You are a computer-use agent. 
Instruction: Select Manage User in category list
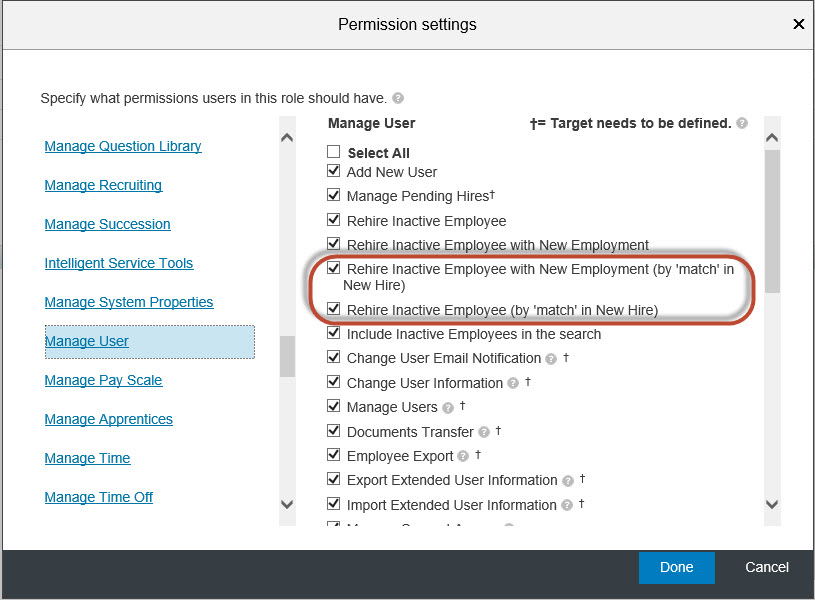(86, 341)
